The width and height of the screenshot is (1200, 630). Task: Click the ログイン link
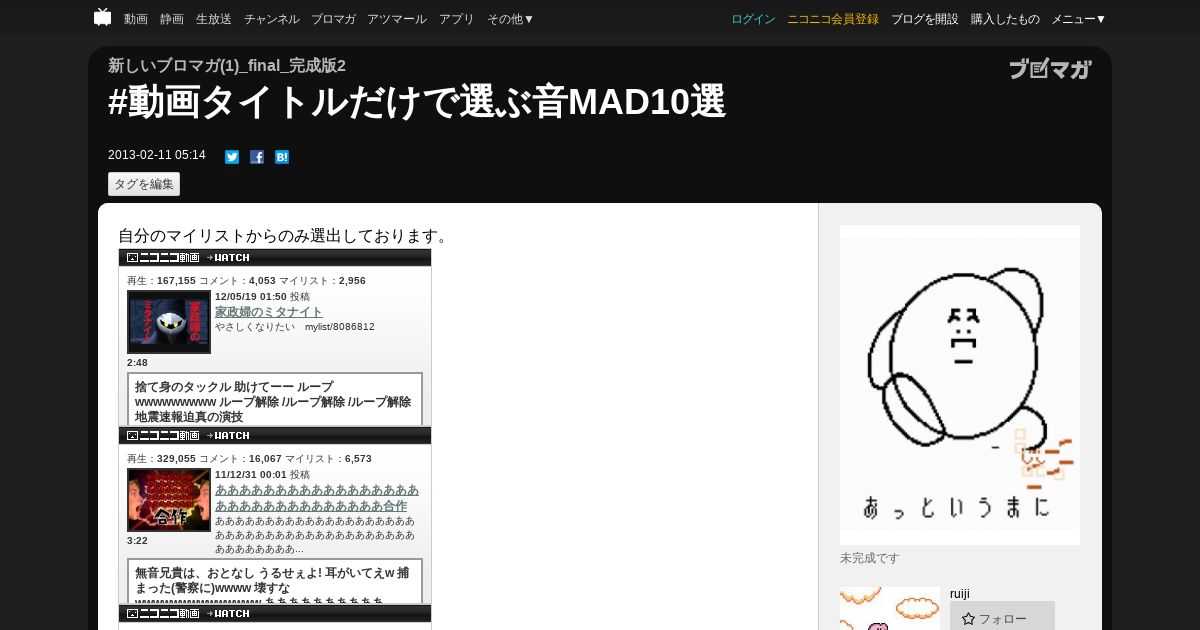753,19
